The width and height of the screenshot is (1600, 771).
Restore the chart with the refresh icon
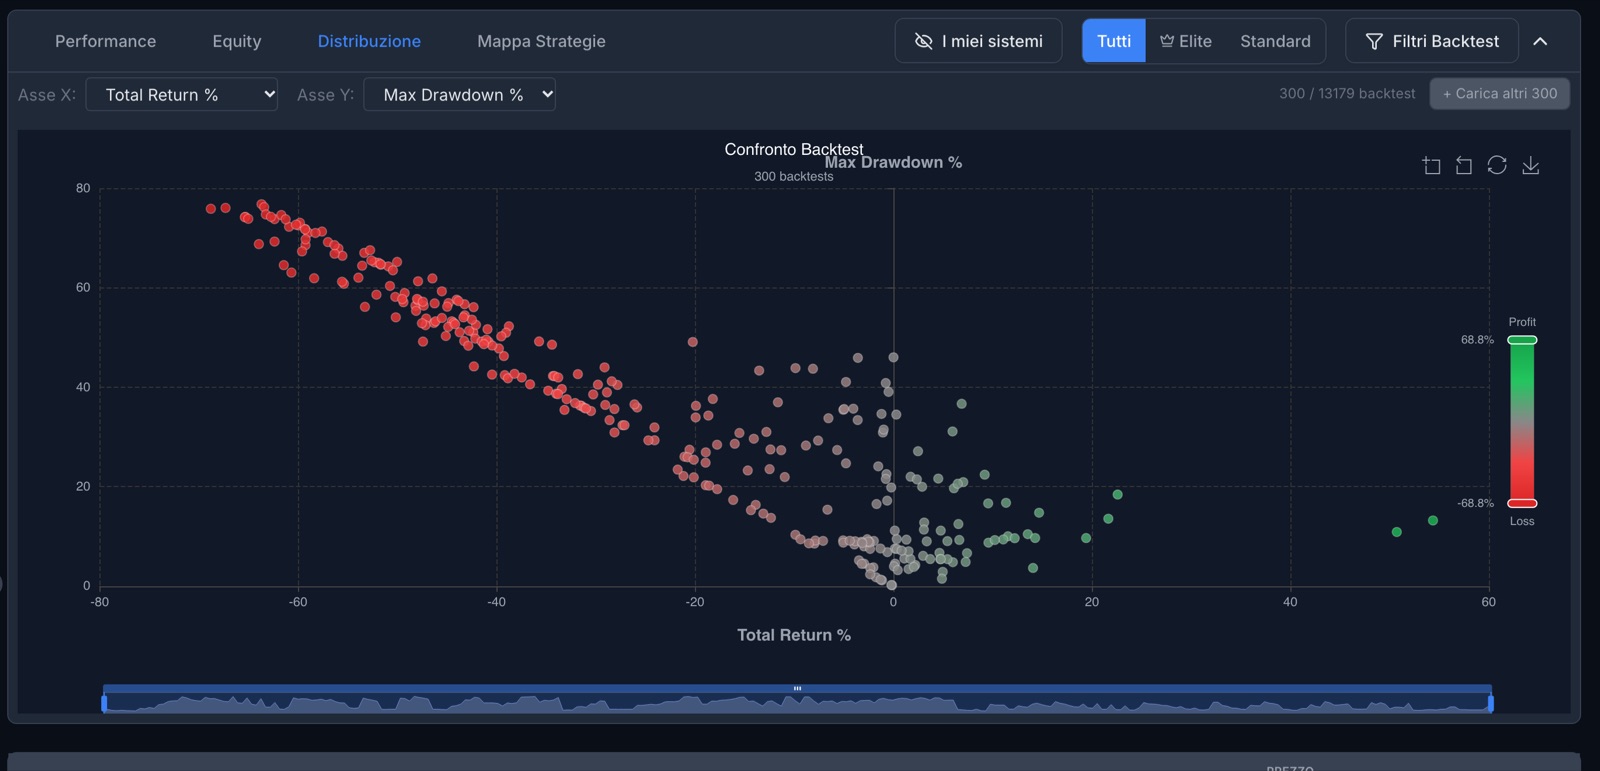[1497, 165]
